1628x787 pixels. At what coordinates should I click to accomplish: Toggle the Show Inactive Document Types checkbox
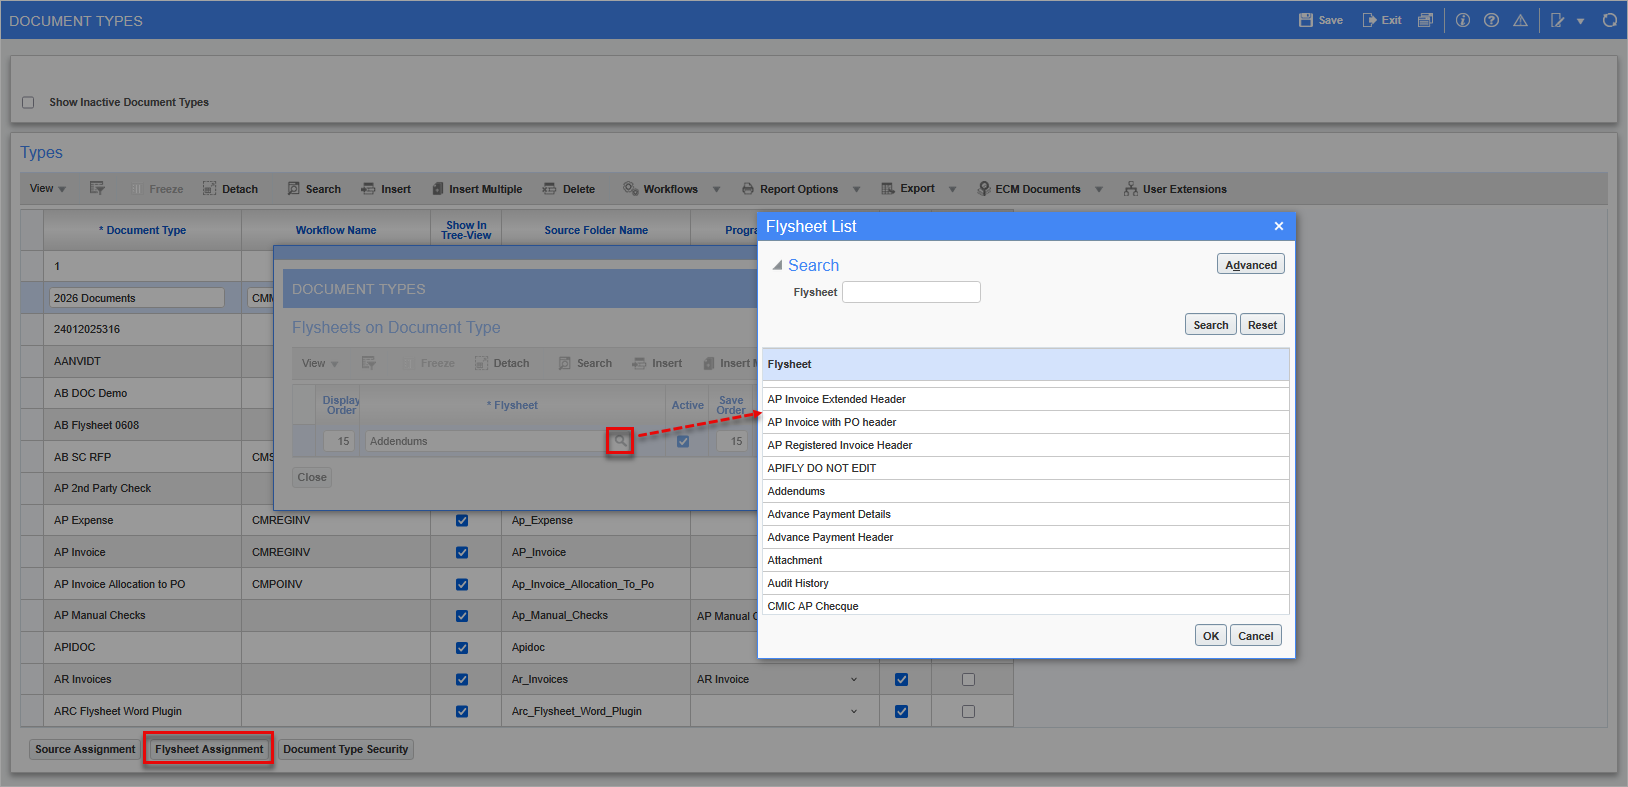(x=28, y=102)
